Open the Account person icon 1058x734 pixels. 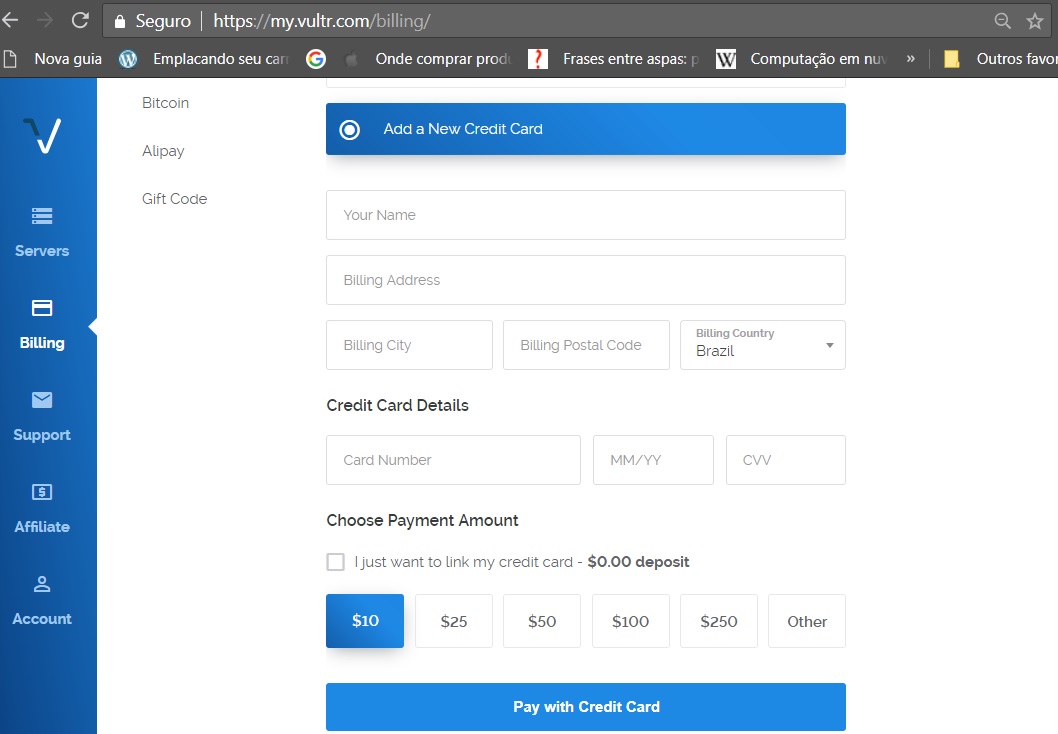pyautogui.click(x=42, y=584)
